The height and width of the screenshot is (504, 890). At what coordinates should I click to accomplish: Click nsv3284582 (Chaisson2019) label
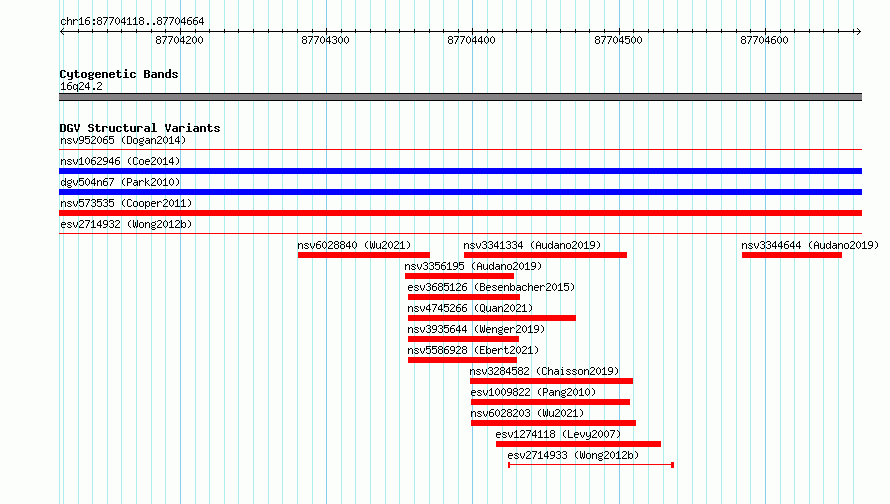pos(544,371)
